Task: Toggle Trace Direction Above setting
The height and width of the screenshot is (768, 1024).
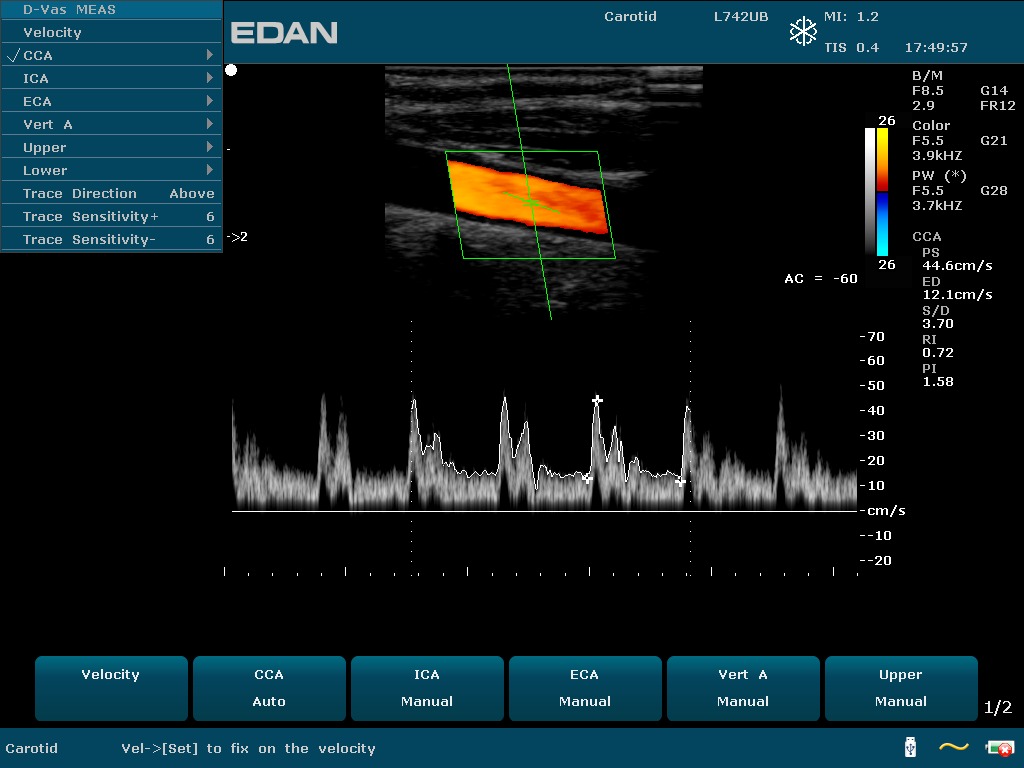Action: (111, 193)
